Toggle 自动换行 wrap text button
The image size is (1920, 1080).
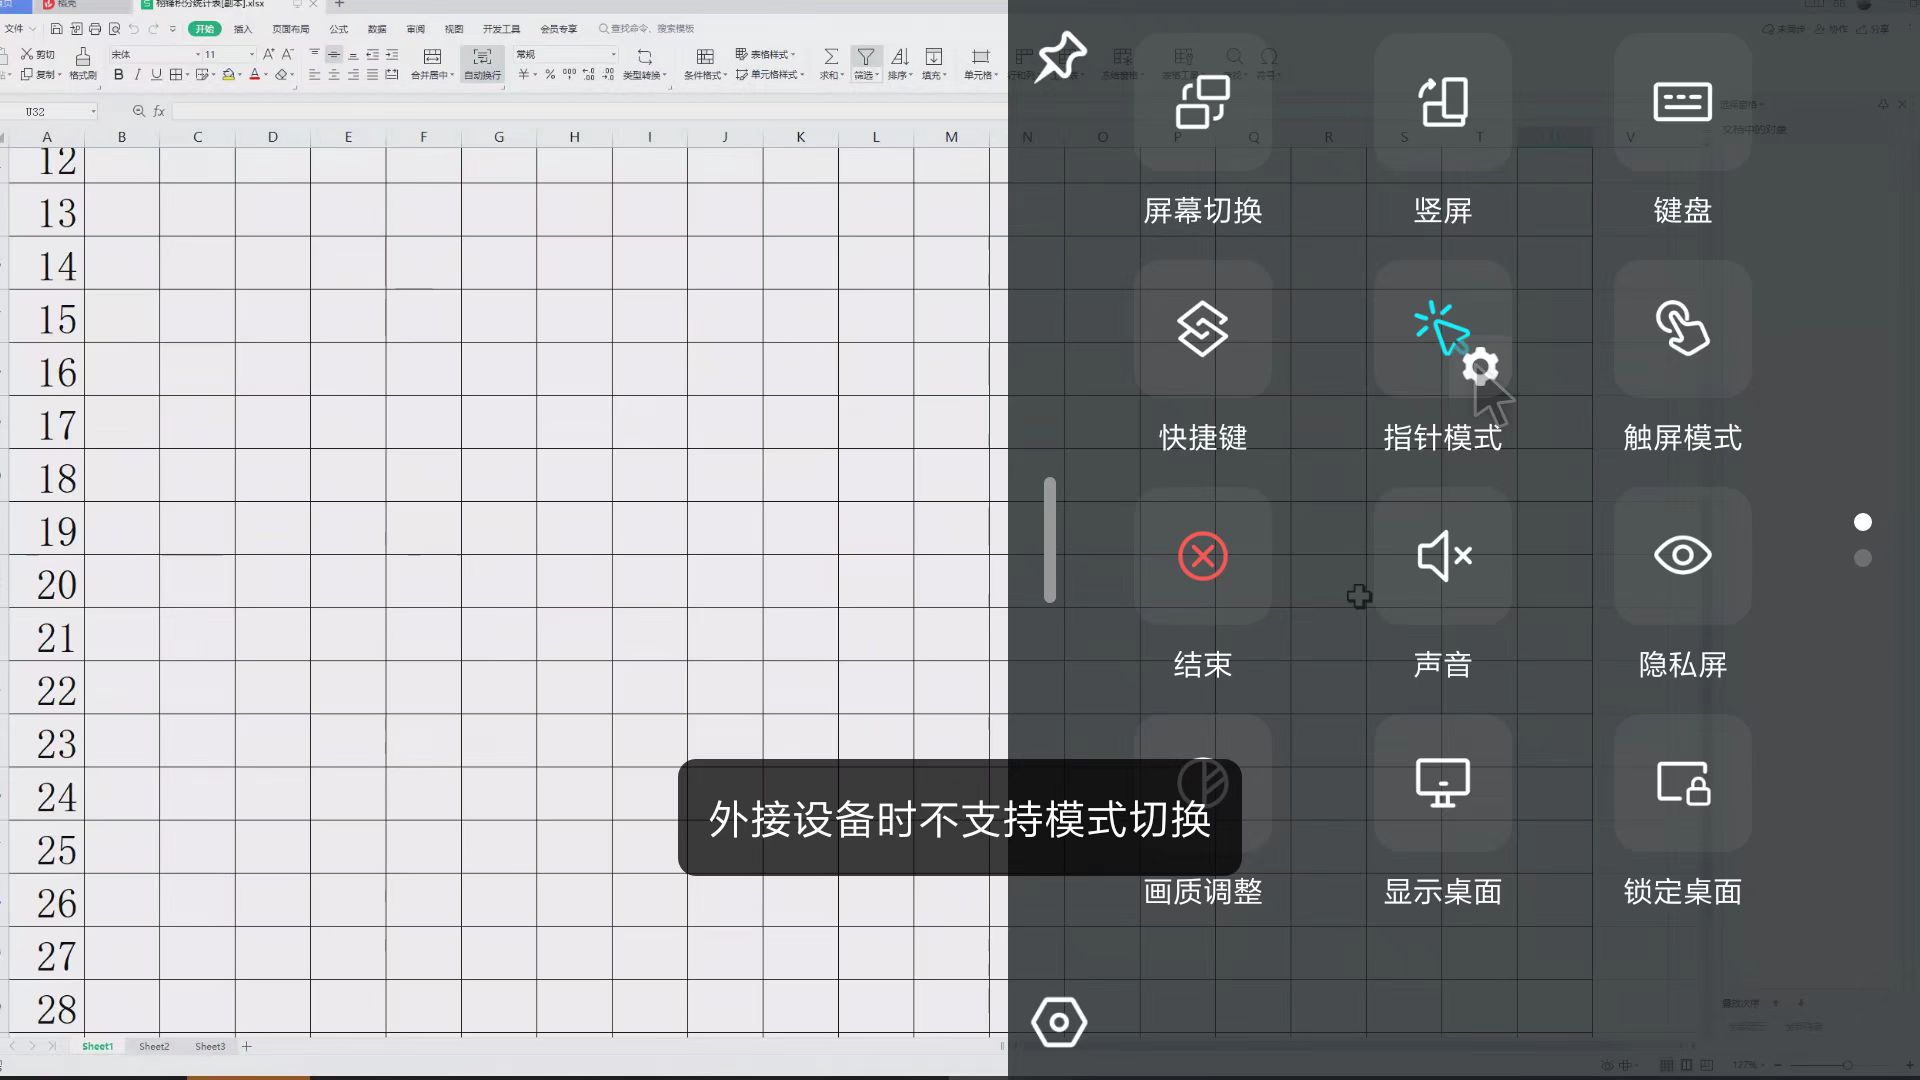pos(483,64)
